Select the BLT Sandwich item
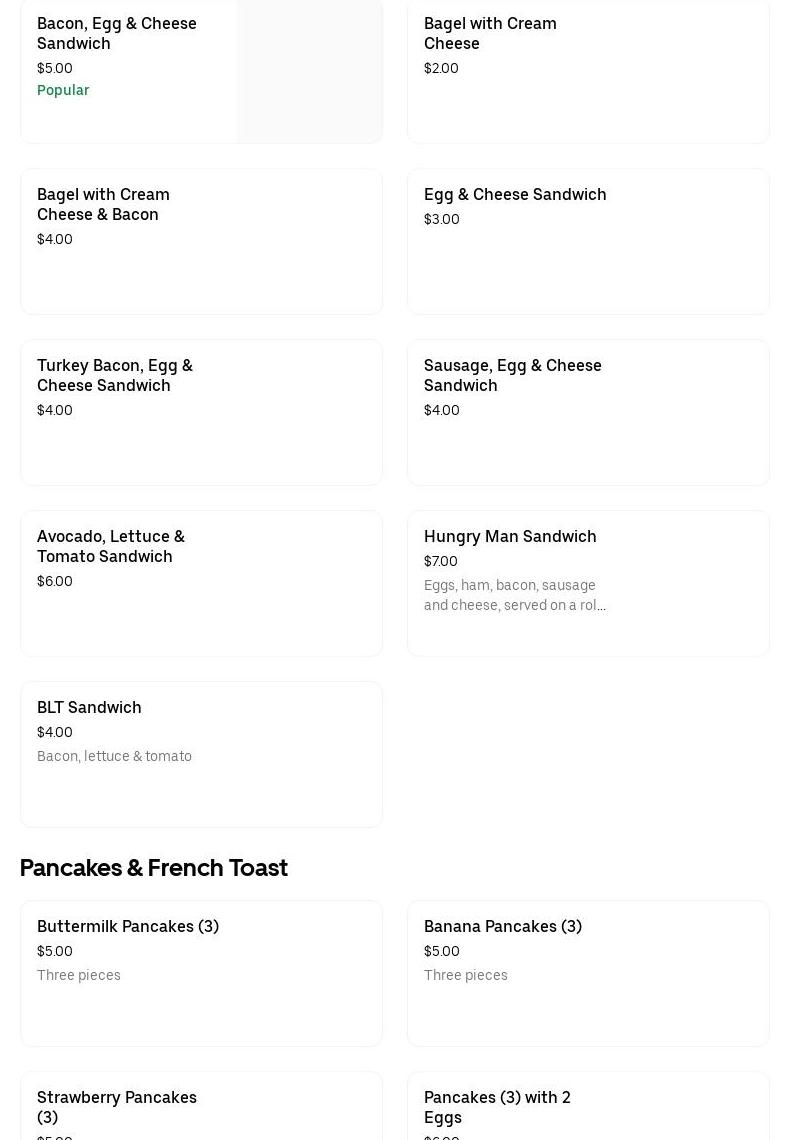 pos(89,707)
